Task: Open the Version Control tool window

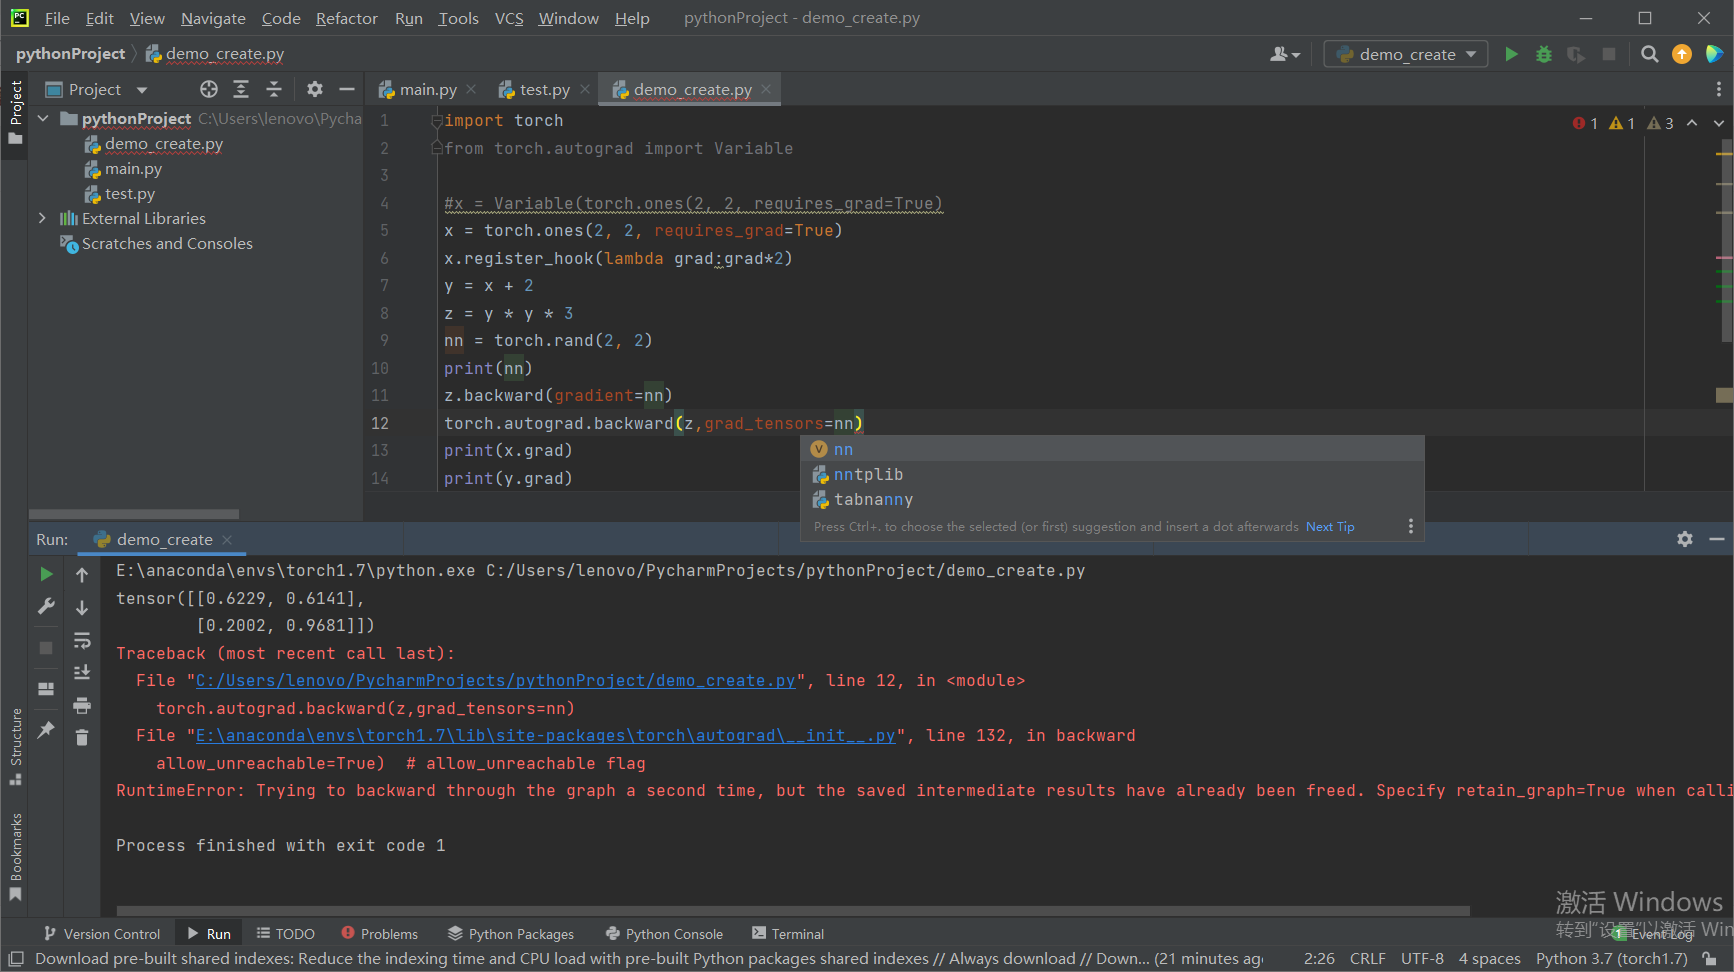Action: [x=101, y=933]
